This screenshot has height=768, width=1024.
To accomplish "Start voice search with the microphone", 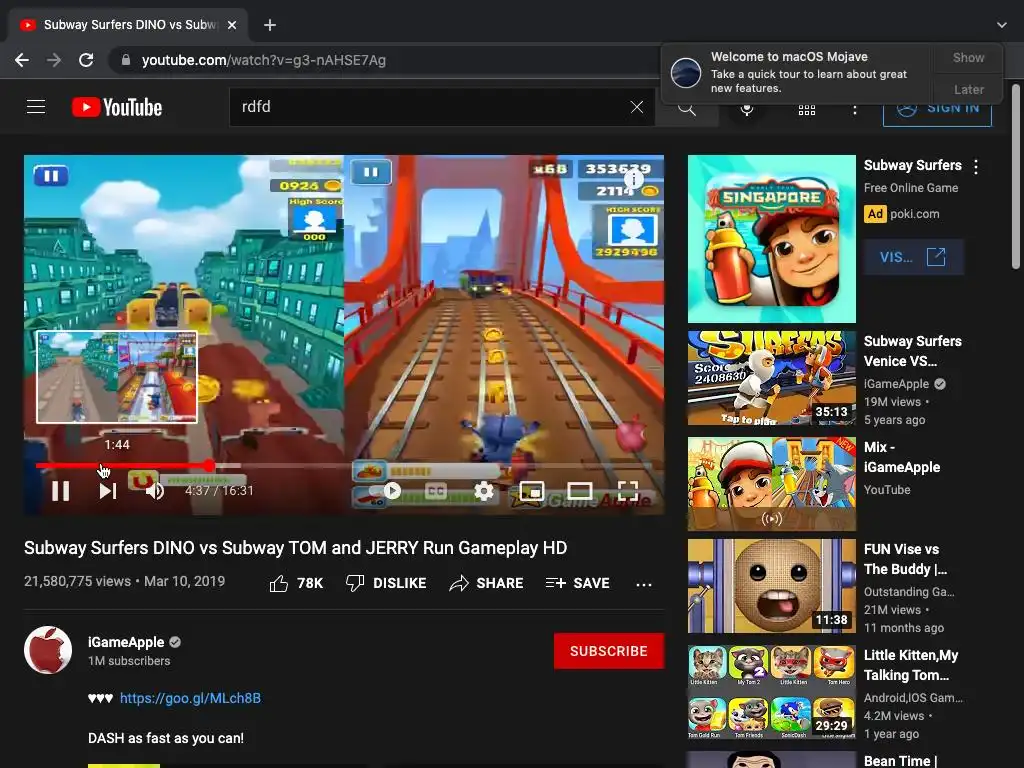I will click(747, 109).
